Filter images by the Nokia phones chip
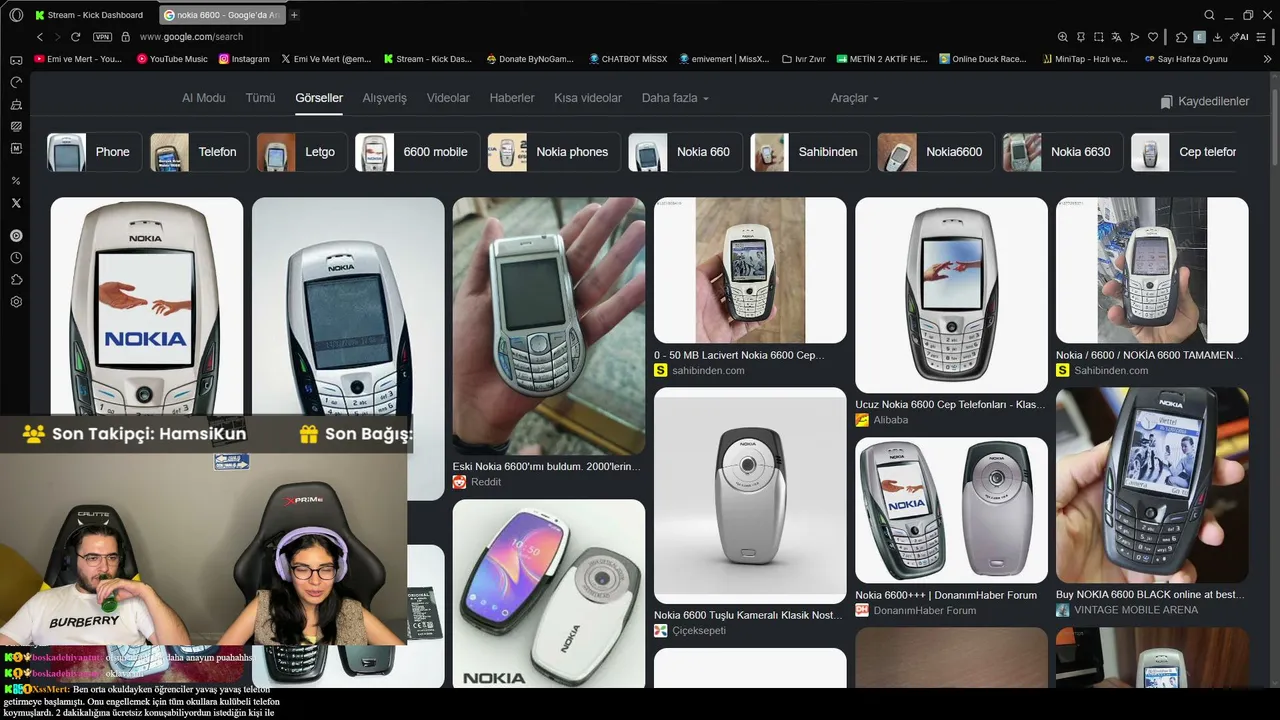The width and height of the screenshot is (1280, 720). 554,152
